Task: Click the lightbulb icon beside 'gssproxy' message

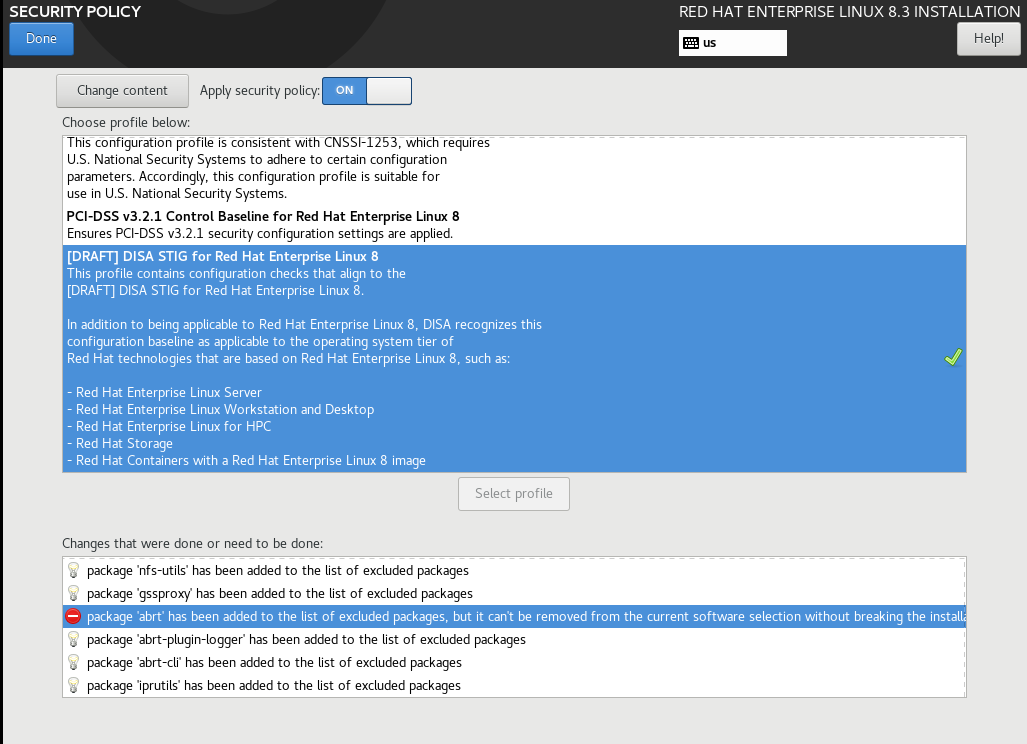Action: coord(73,593)
